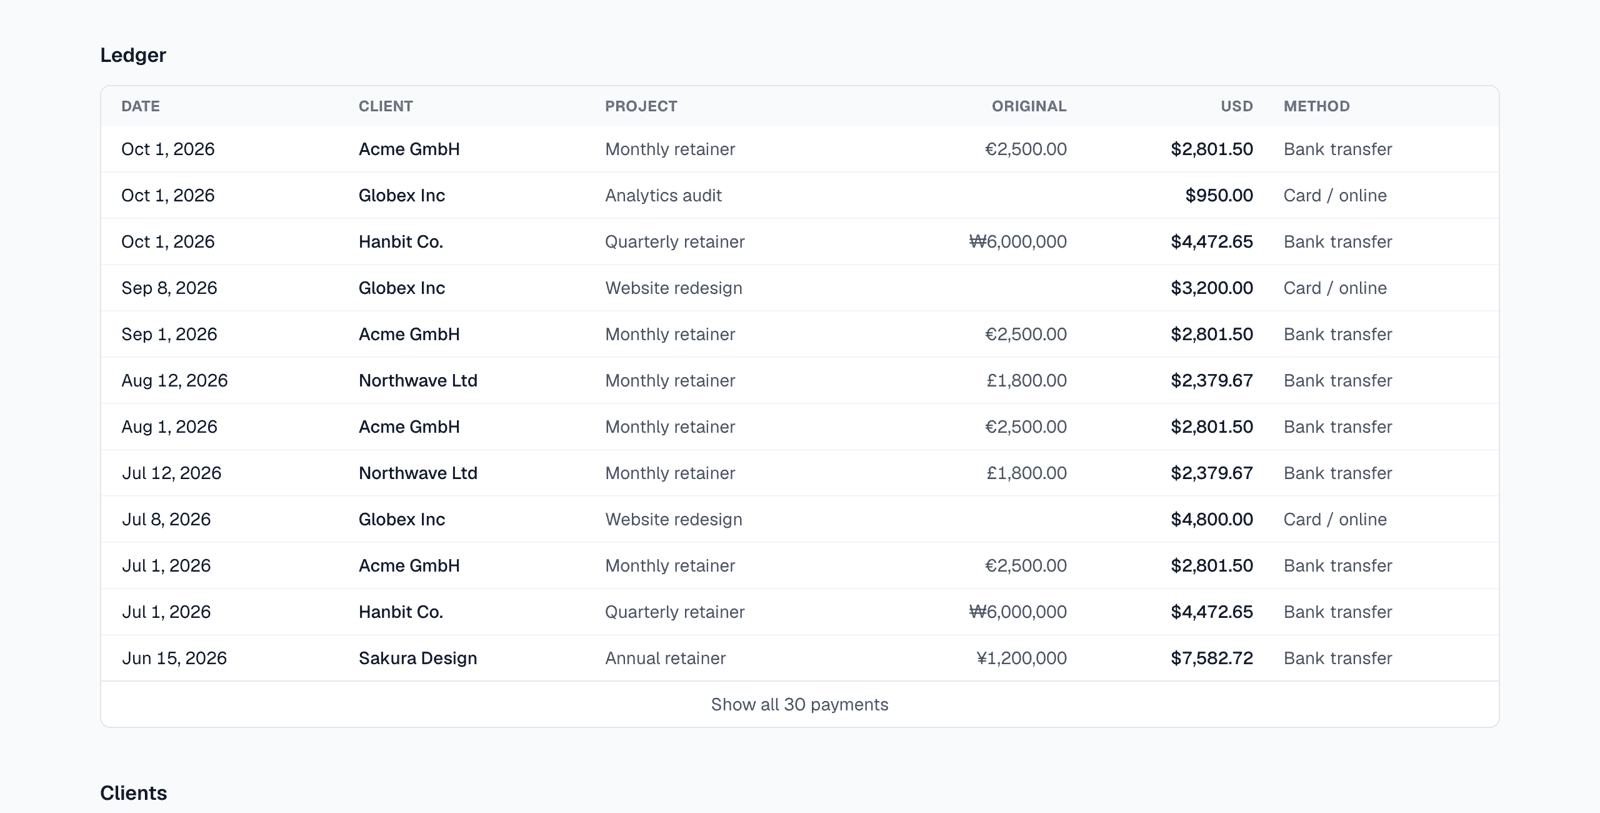Viewport: 1600px width, 813px height.
Task: Select the 'Jul 12, 2026' date cell
Action: pos(171,473)
